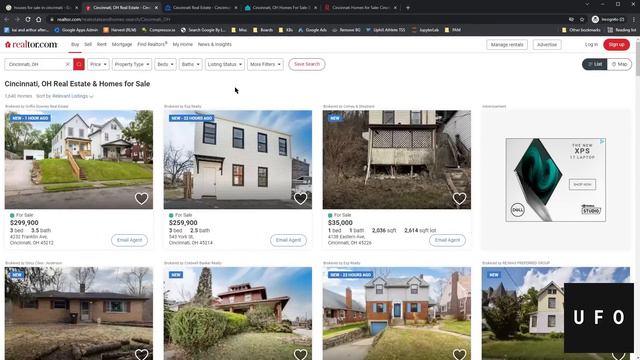Select the Sell menu item

88,44
